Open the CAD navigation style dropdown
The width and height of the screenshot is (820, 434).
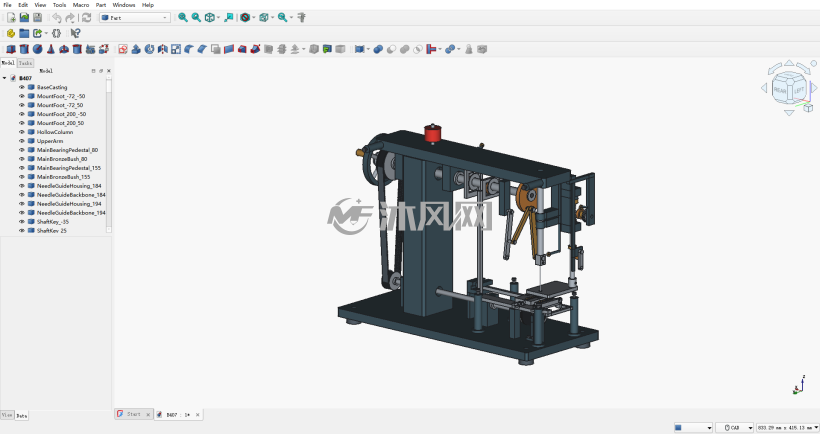click(734, 428)
